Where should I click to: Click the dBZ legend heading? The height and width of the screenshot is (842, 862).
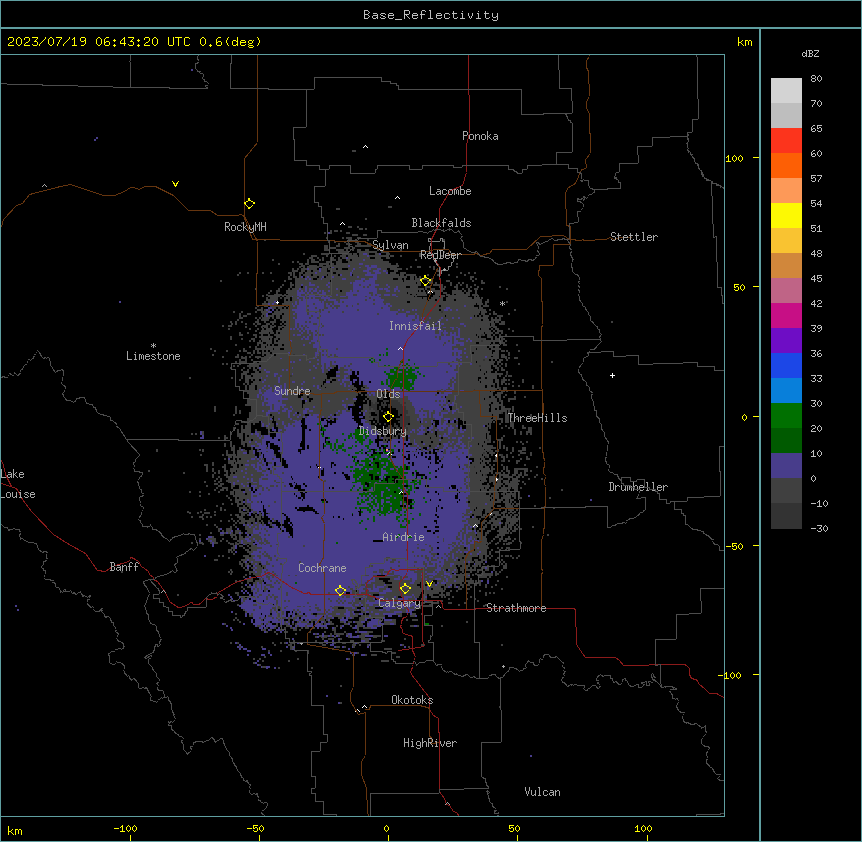click(x=810, y=54)
